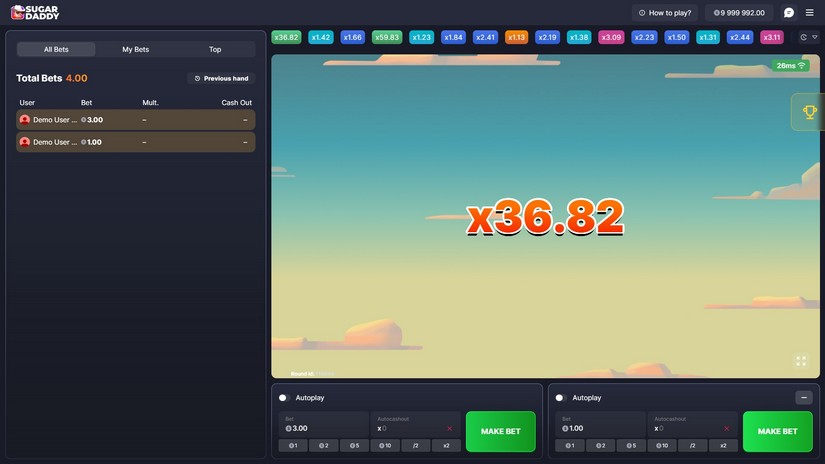
Task: Clear autocashout in left bet panel
Action: coord(449,428)
